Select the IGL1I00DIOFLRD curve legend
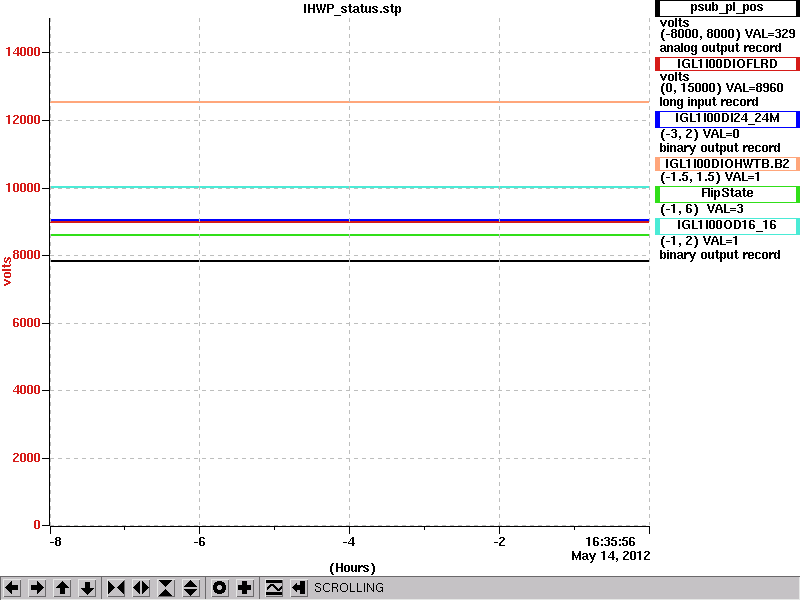 click(727, 64)
